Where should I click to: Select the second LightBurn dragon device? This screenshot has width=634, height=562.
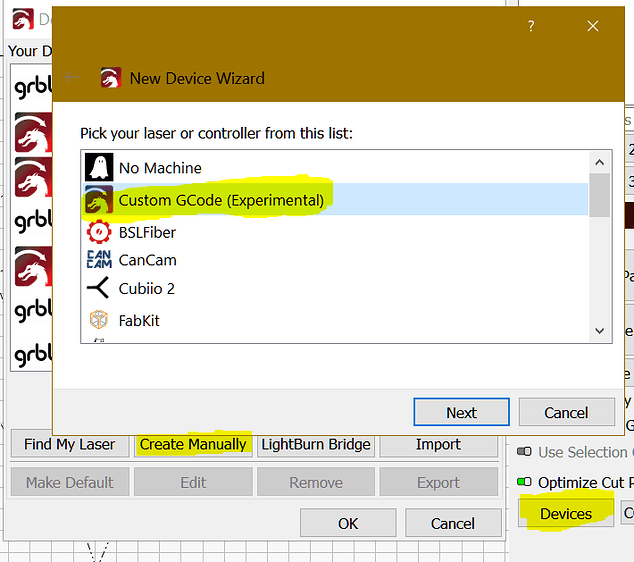pos(32,177)
